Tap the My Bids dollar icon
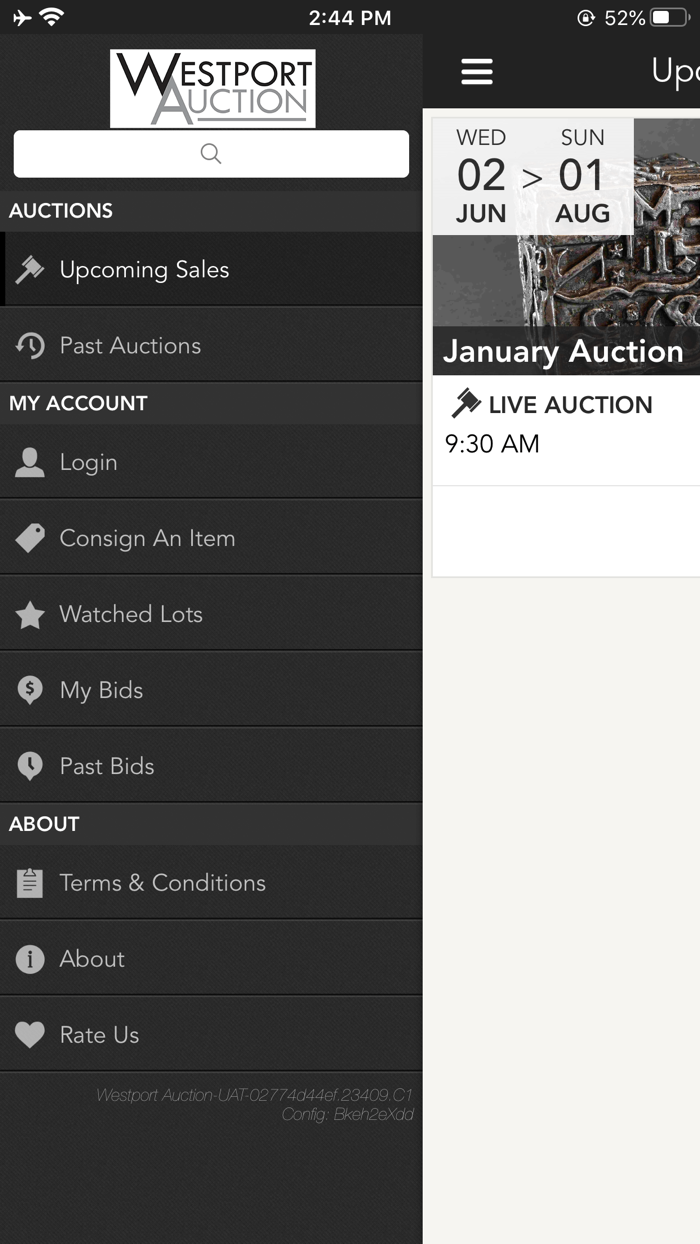The height and width of the screenshot is (1244, 700). pyautogui.click(x=30, y=689)
